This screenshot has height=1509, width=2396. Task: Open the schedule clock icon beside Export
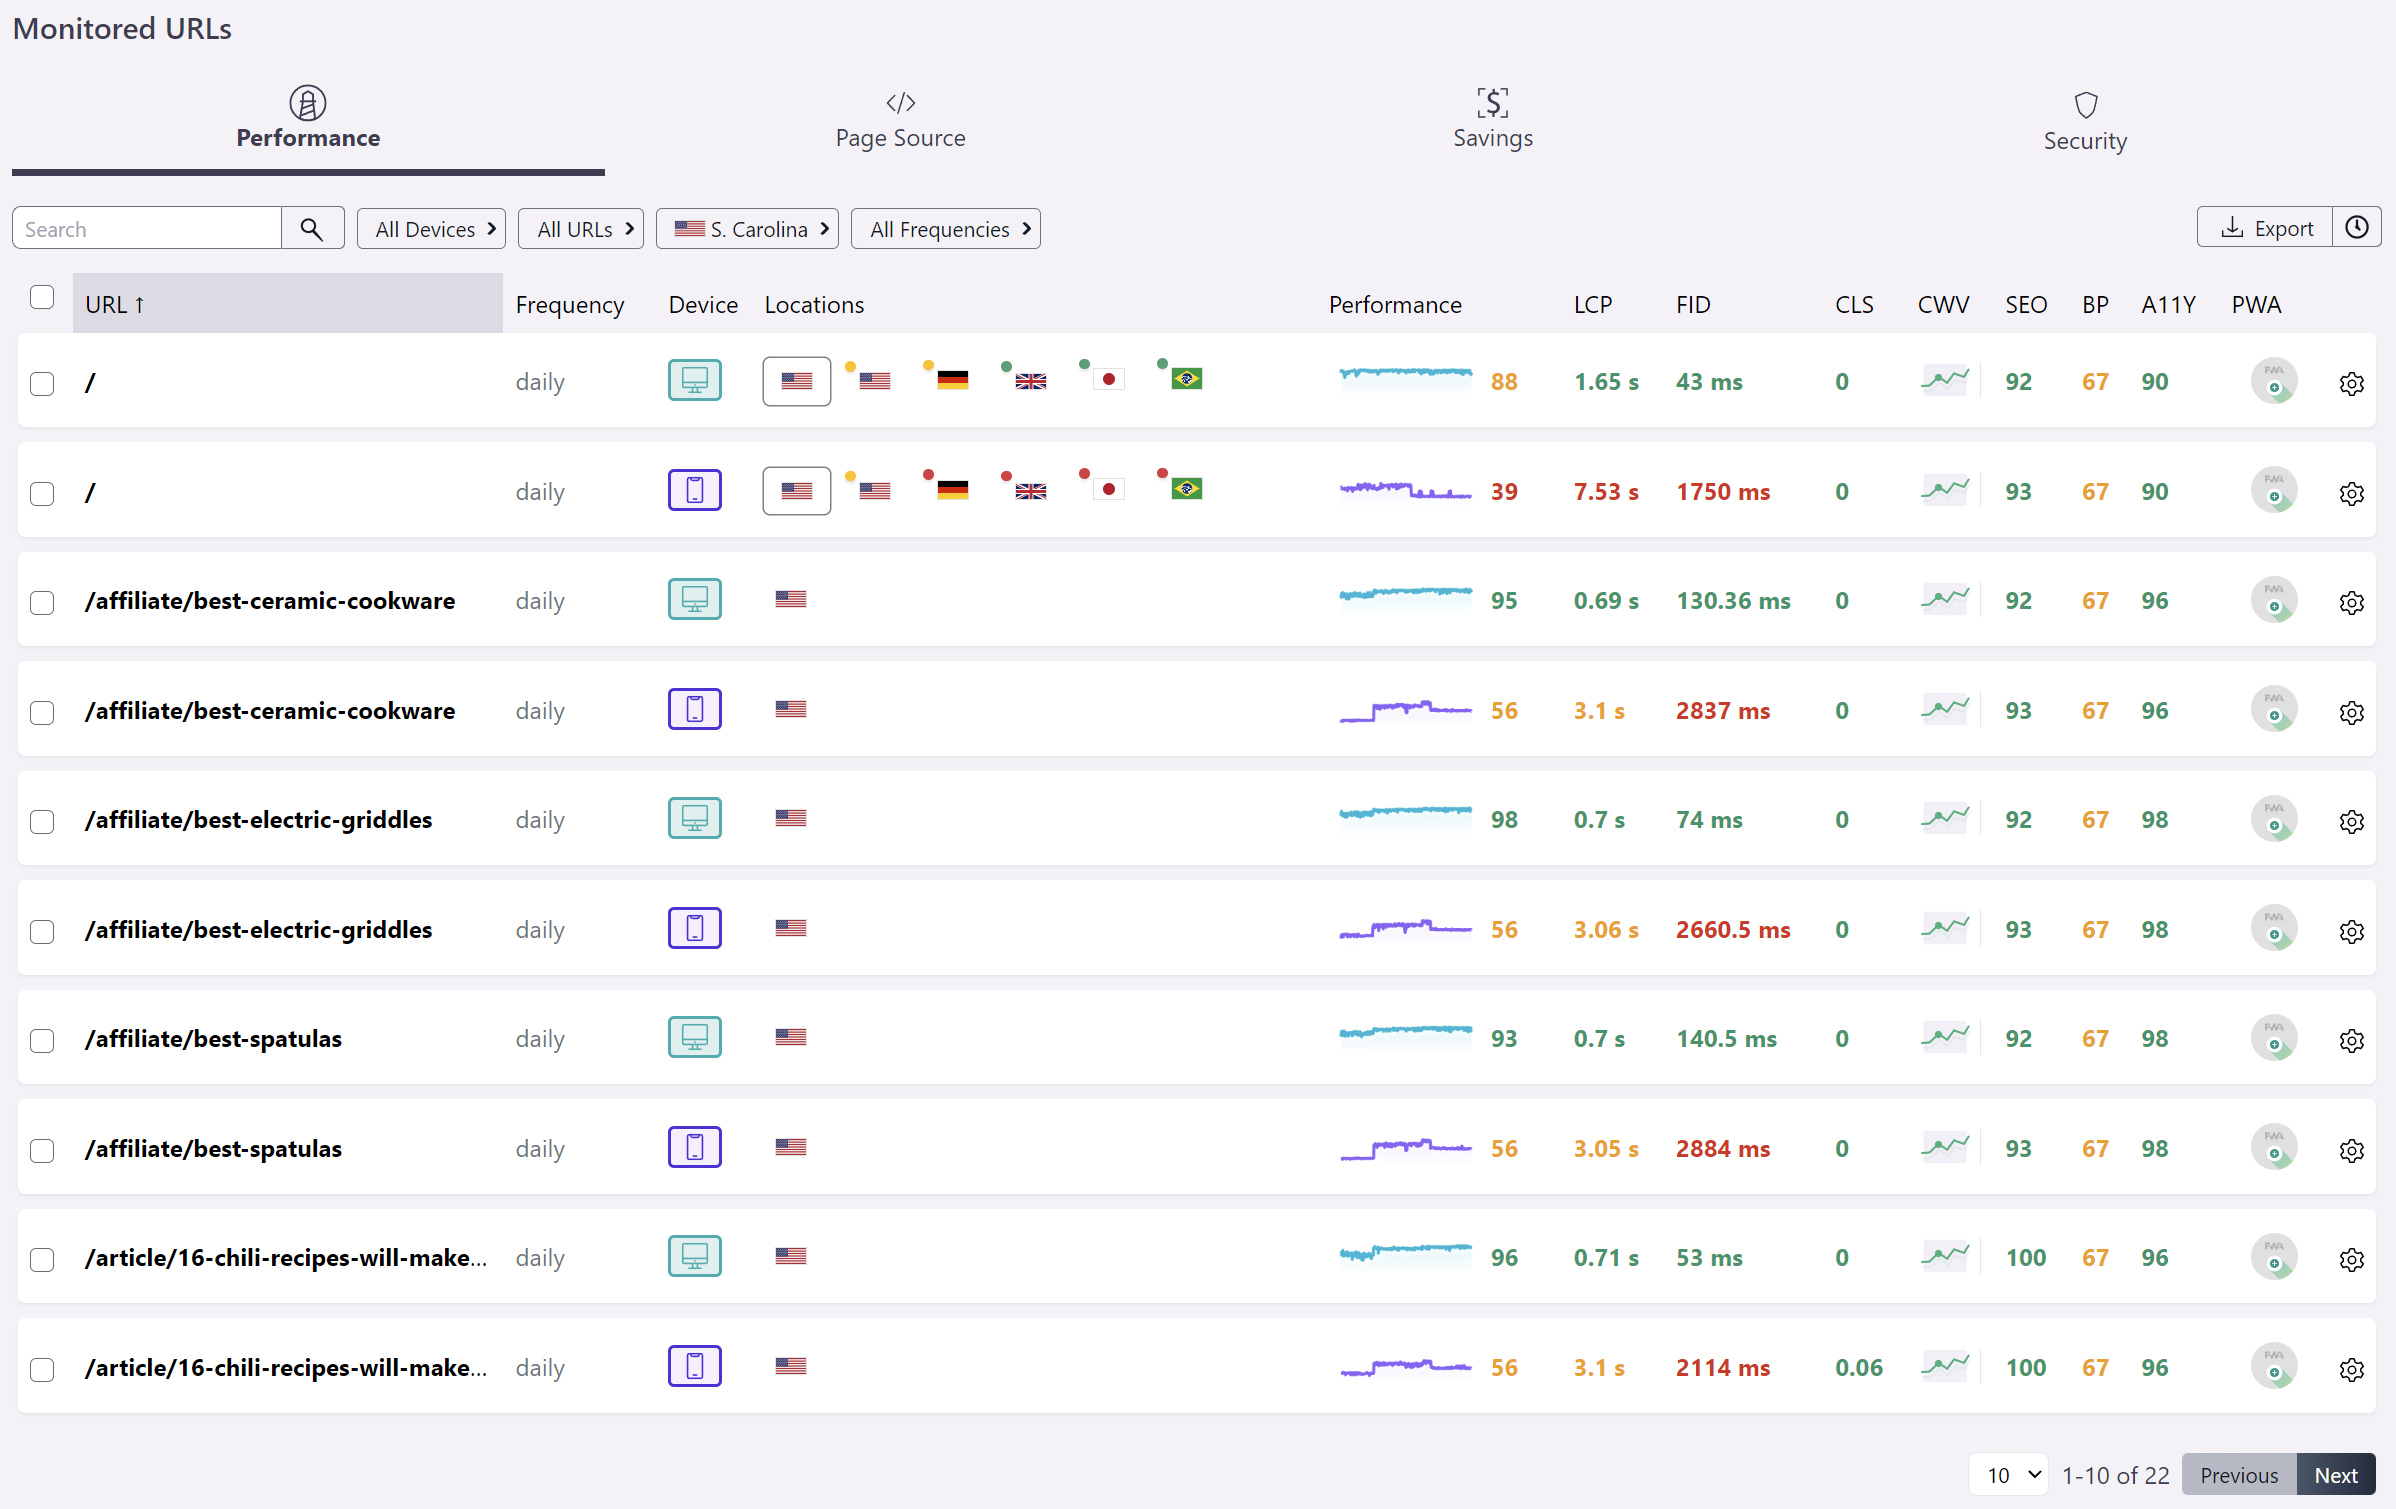[x=2357, y=228]
